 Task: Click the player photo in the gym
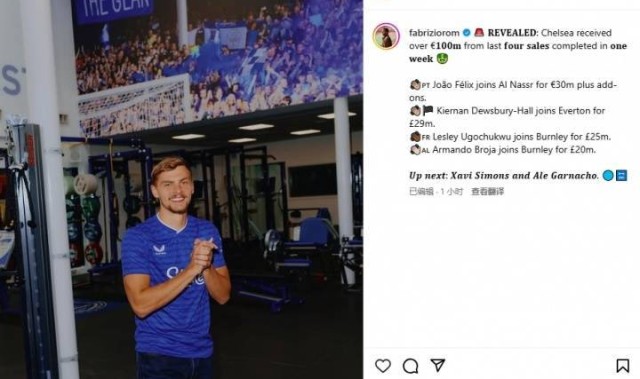pyautogui.click(x=181, y=189)
